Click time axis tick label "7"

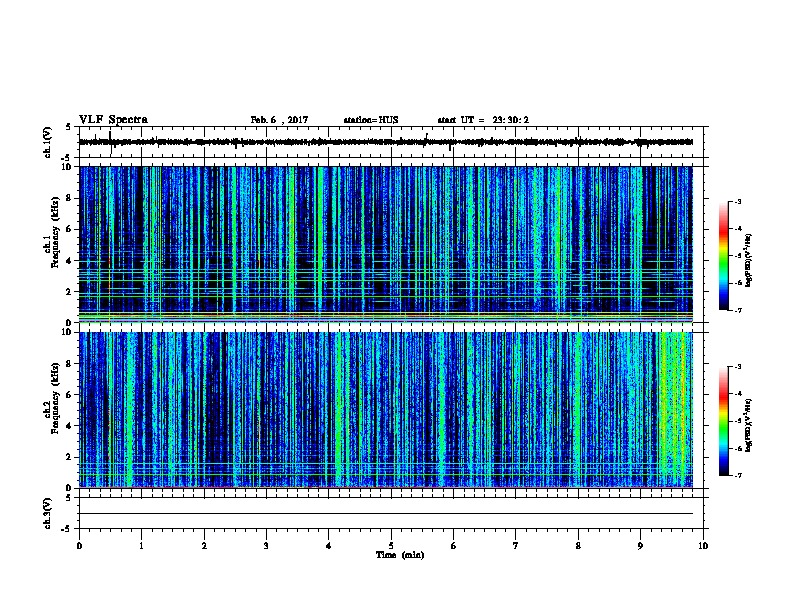click(x=516, y=546)
